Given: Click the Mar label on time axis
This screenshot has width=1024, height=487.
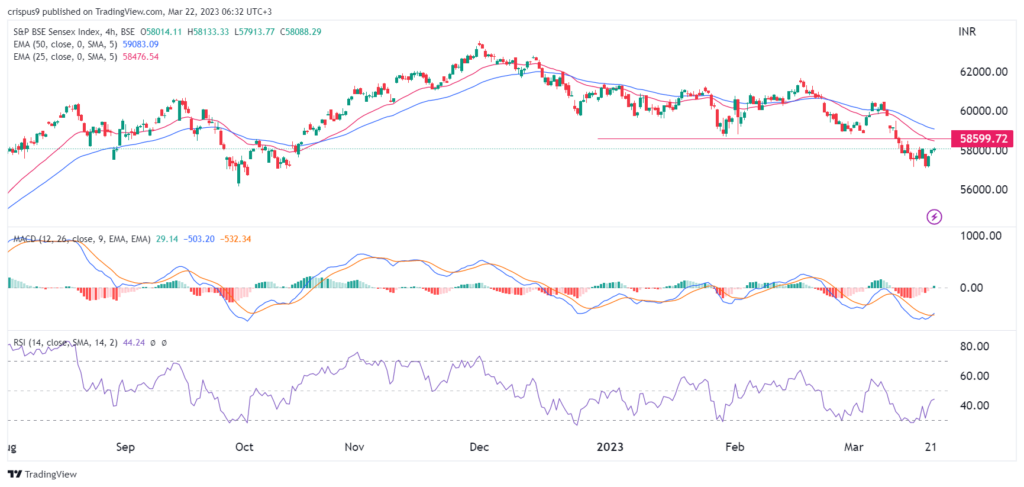Looking at the screenshot, I should pos(852,447).
